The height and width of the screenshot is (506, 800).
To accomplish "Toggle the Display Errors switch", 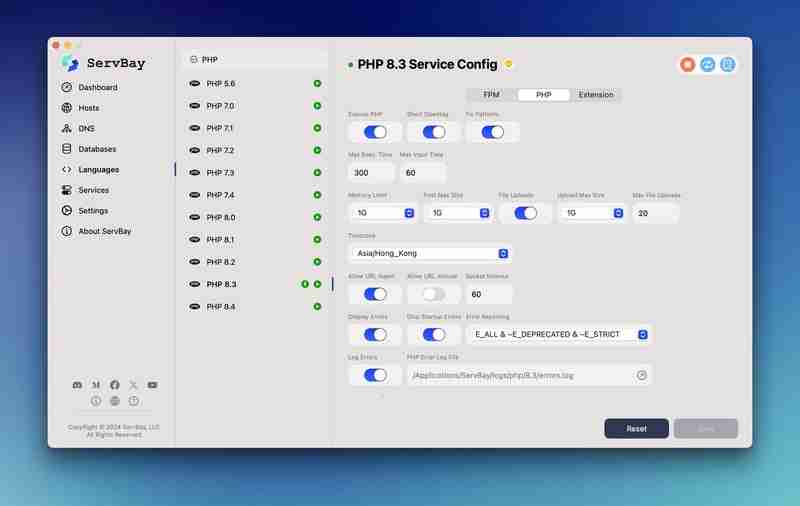I will 375,335.
